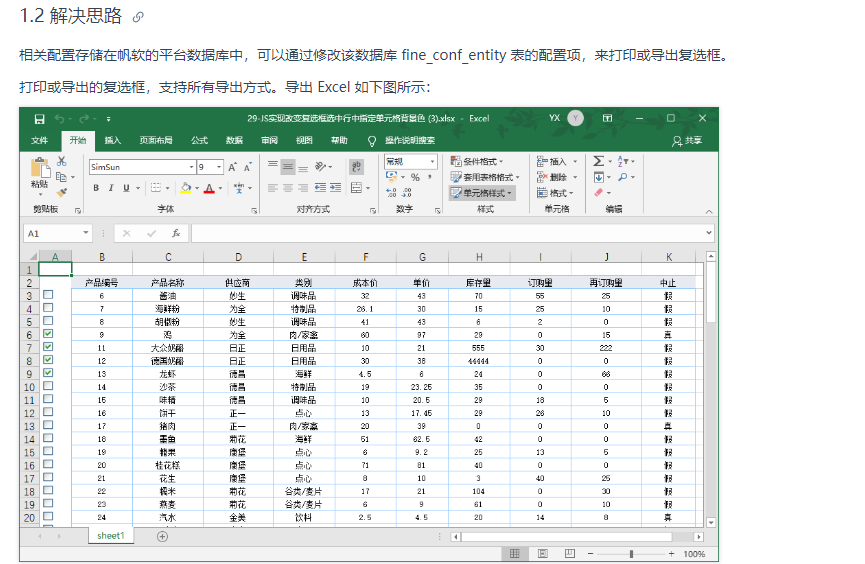Expand the formula bar chevron
865x564 pixels.
coord(709,233)
